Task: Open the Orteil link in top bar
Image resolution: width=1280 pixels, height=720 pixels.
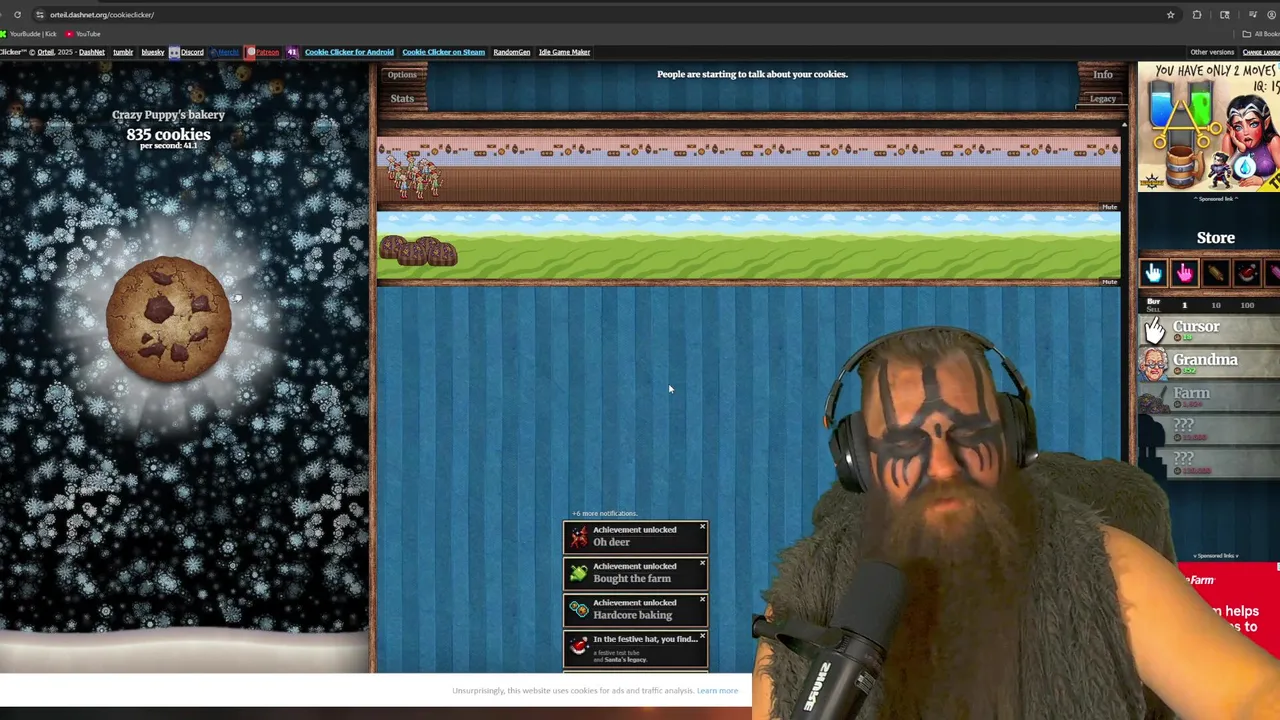Action: [x=46, y=52]
